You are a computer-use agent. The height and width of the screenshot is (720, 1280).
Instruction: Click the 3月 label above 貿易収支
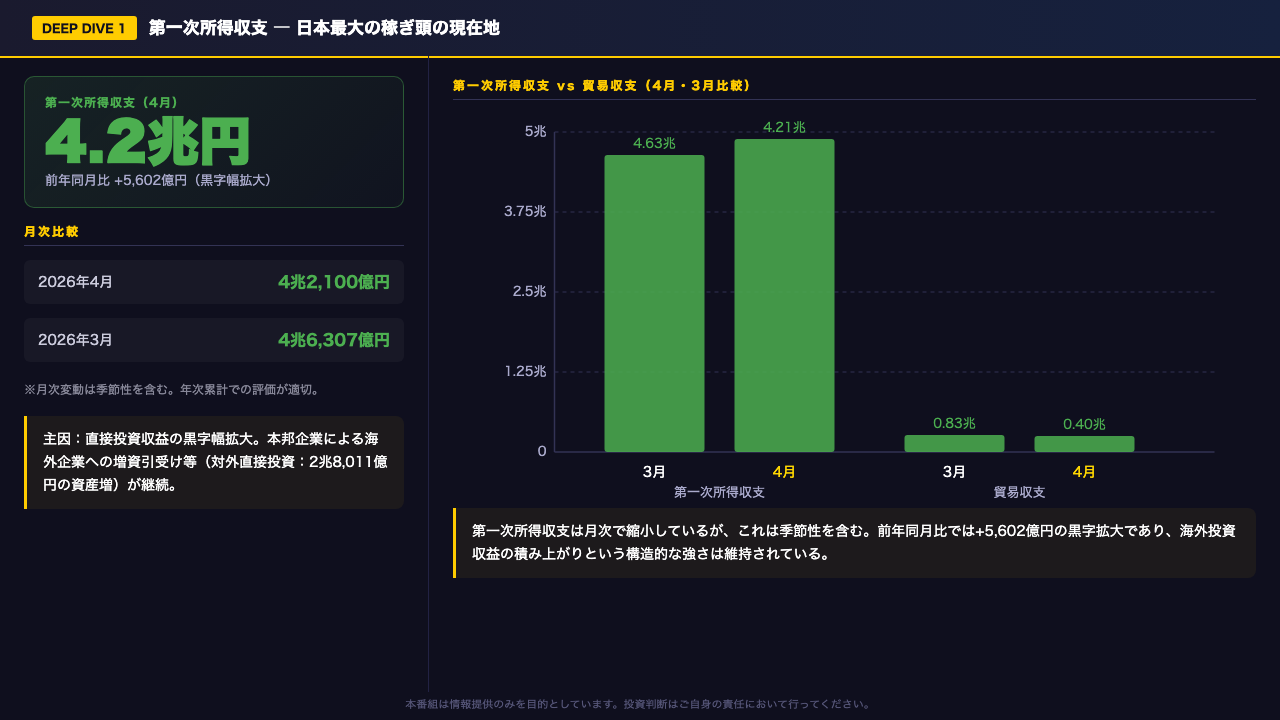(x=954, y=471)
